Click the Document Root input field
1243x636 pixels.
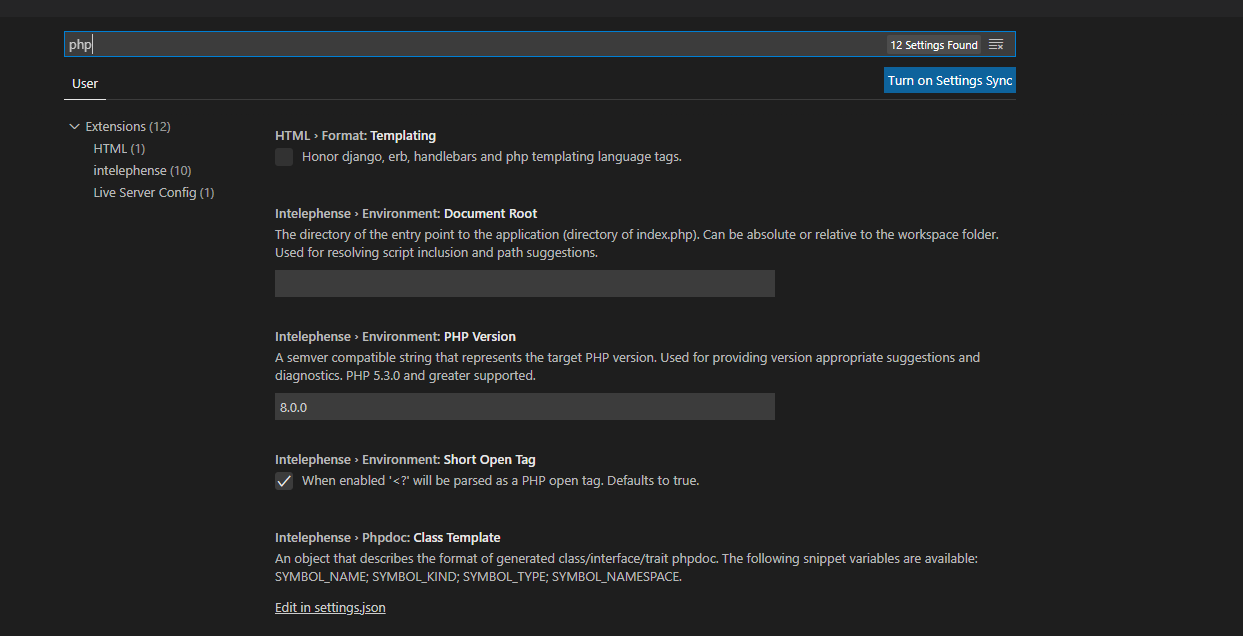click(524, 283)
